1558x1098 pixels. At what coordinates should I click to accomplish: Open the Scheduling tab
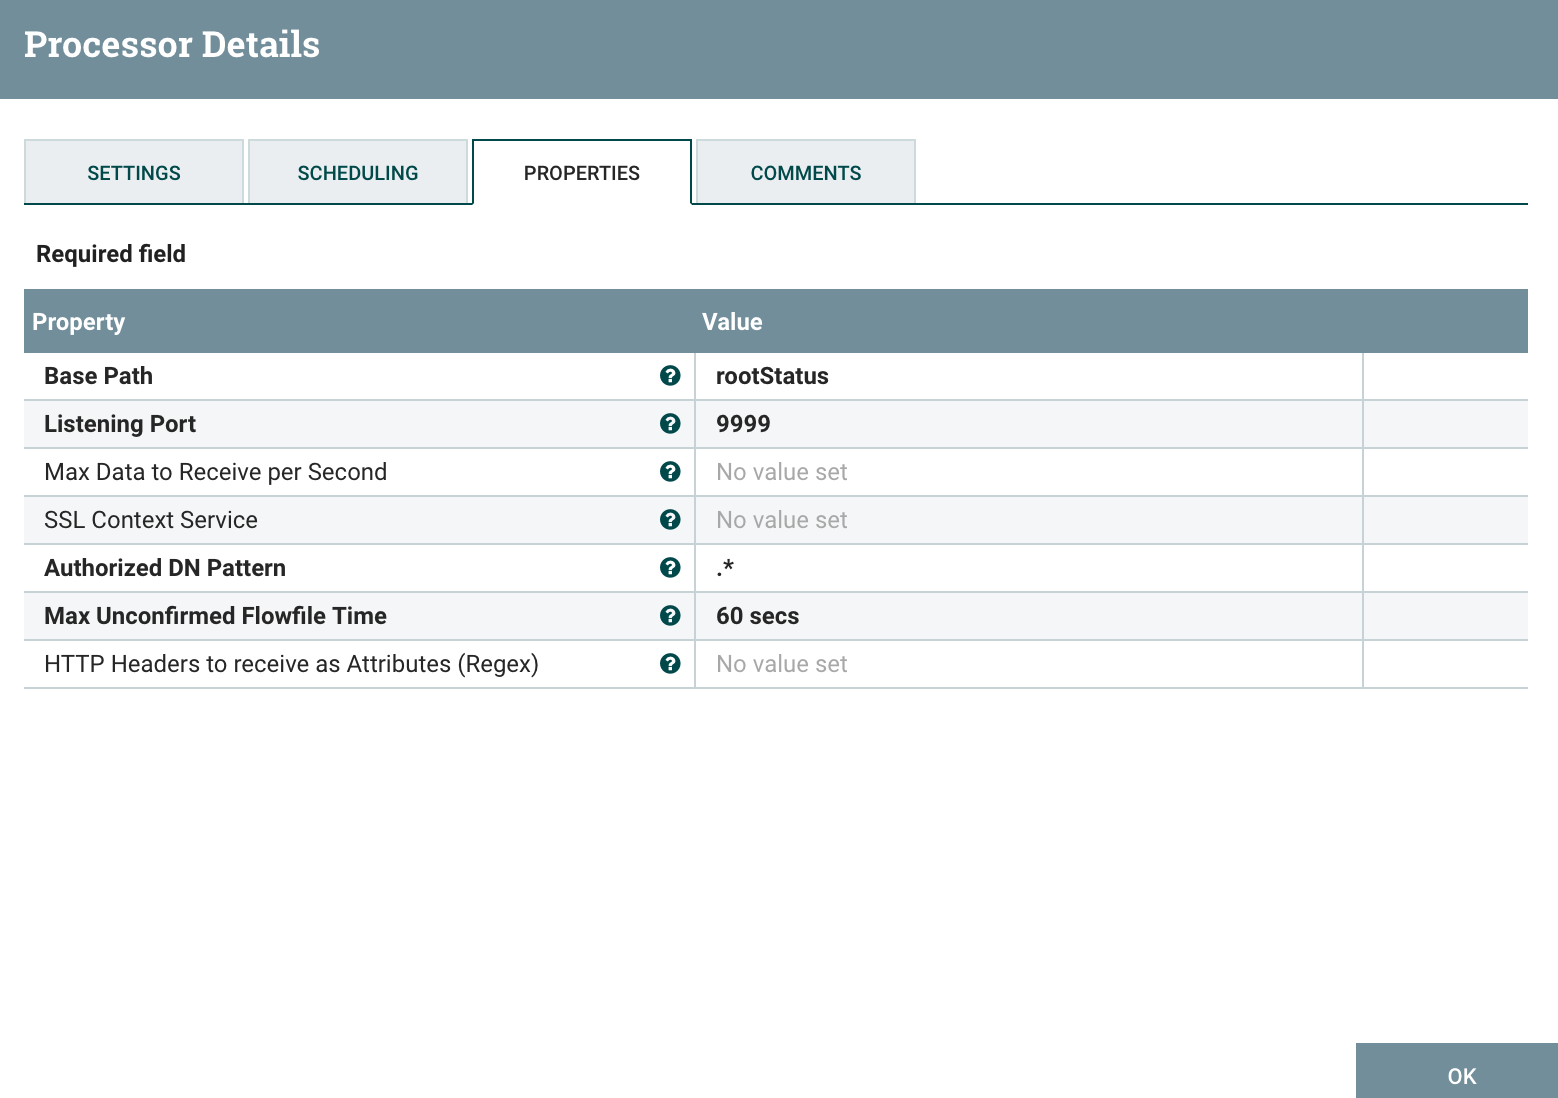pyautogui.click(x=358, y=173)
